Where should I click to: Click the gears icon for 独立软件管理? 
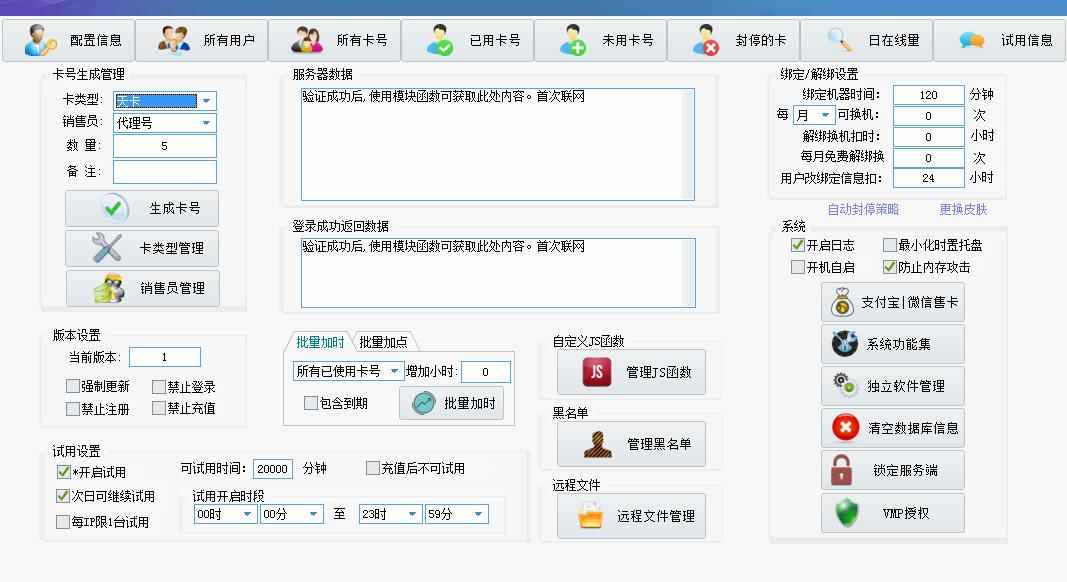pos(844,385)
